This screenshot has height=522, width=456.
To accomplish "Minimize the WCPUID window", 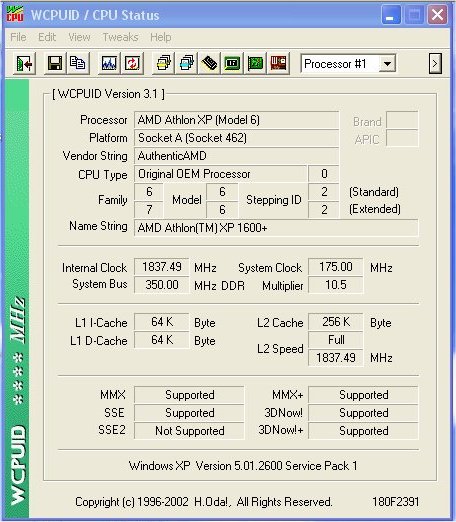I will (x=391, y=15).
